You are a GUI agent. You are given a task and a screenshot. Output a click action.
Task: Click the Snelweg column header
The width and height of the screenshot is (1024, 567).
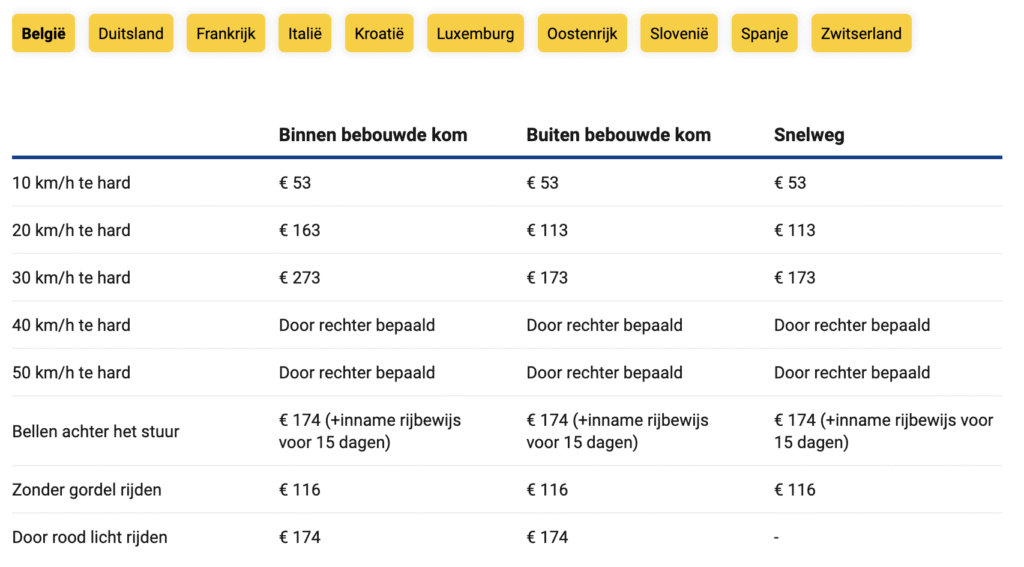point(809,135)
